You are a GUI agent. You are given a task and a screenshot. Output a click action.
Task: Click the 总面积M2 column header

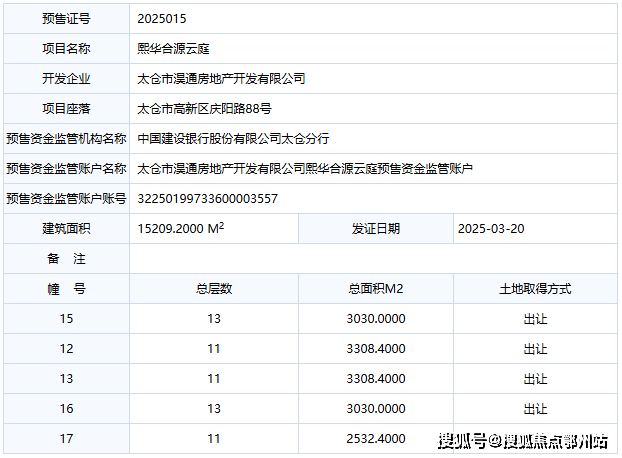(x=376, y=289)
